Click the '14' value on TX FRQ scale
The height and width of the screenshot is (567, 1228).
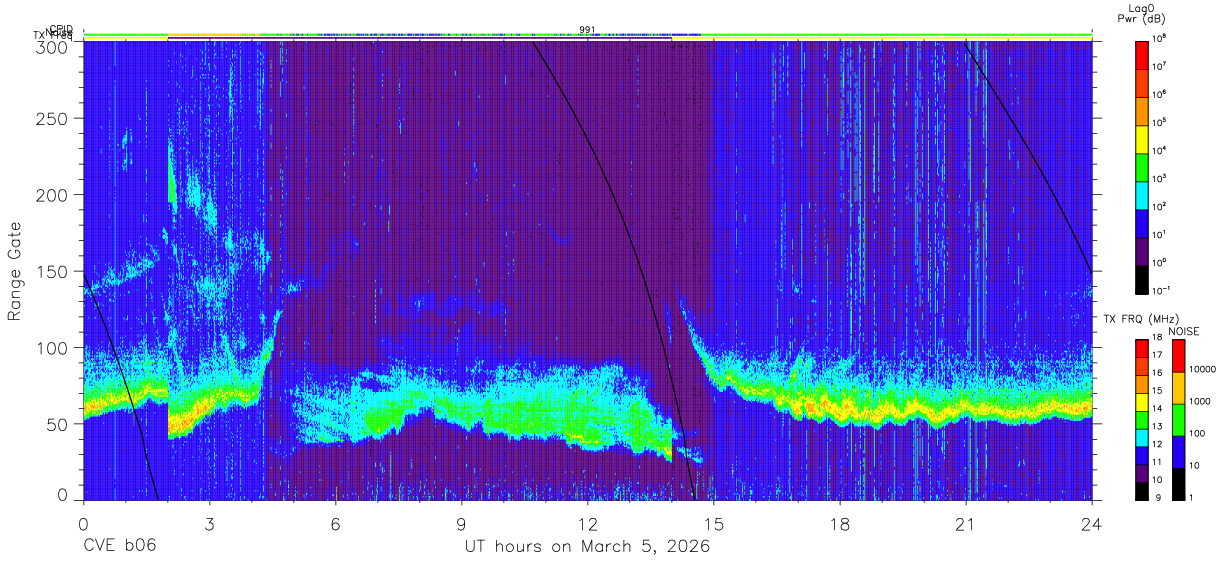click(1158, 408)
